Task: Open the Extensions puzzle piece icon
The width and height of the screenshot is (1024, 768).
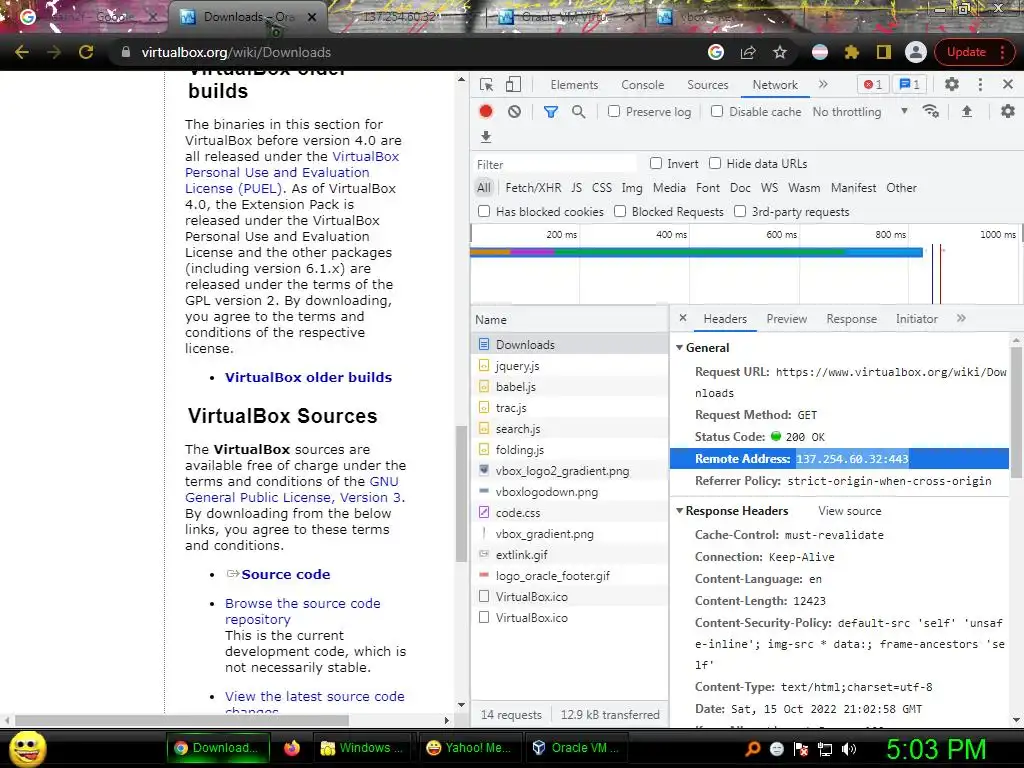Action: 852,52
